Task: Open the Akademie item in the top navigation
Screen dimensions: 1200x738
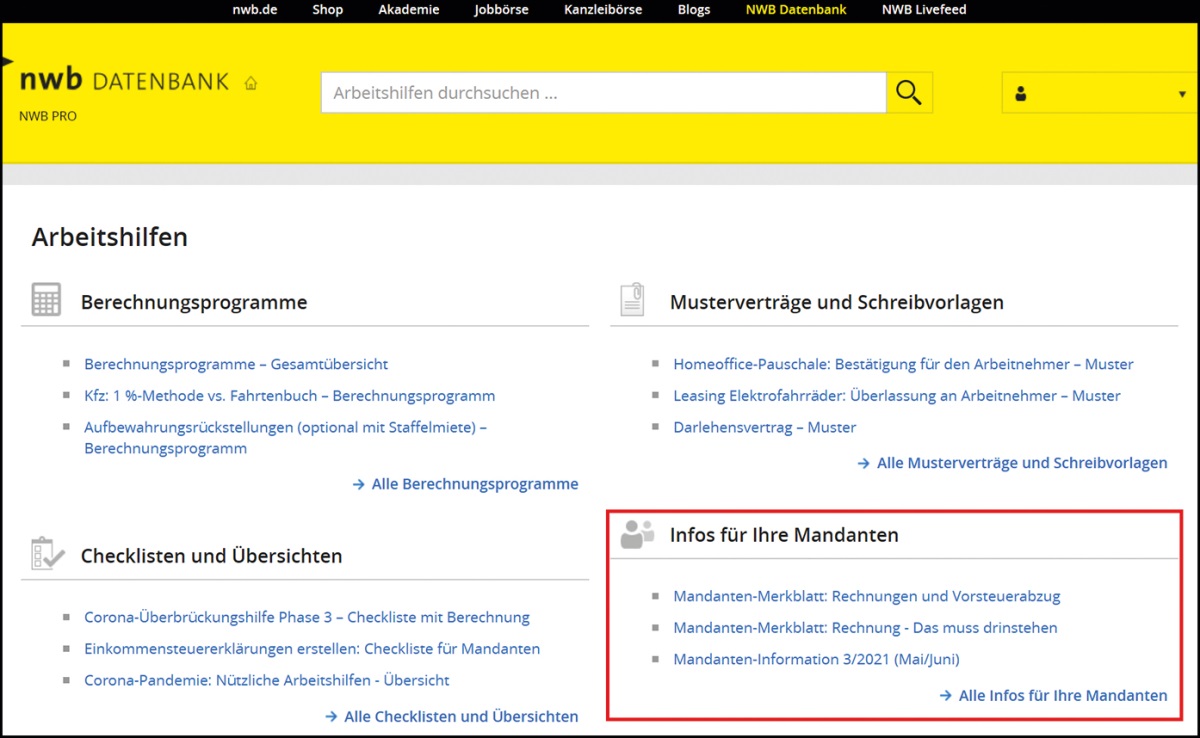Action: (409, 10)
